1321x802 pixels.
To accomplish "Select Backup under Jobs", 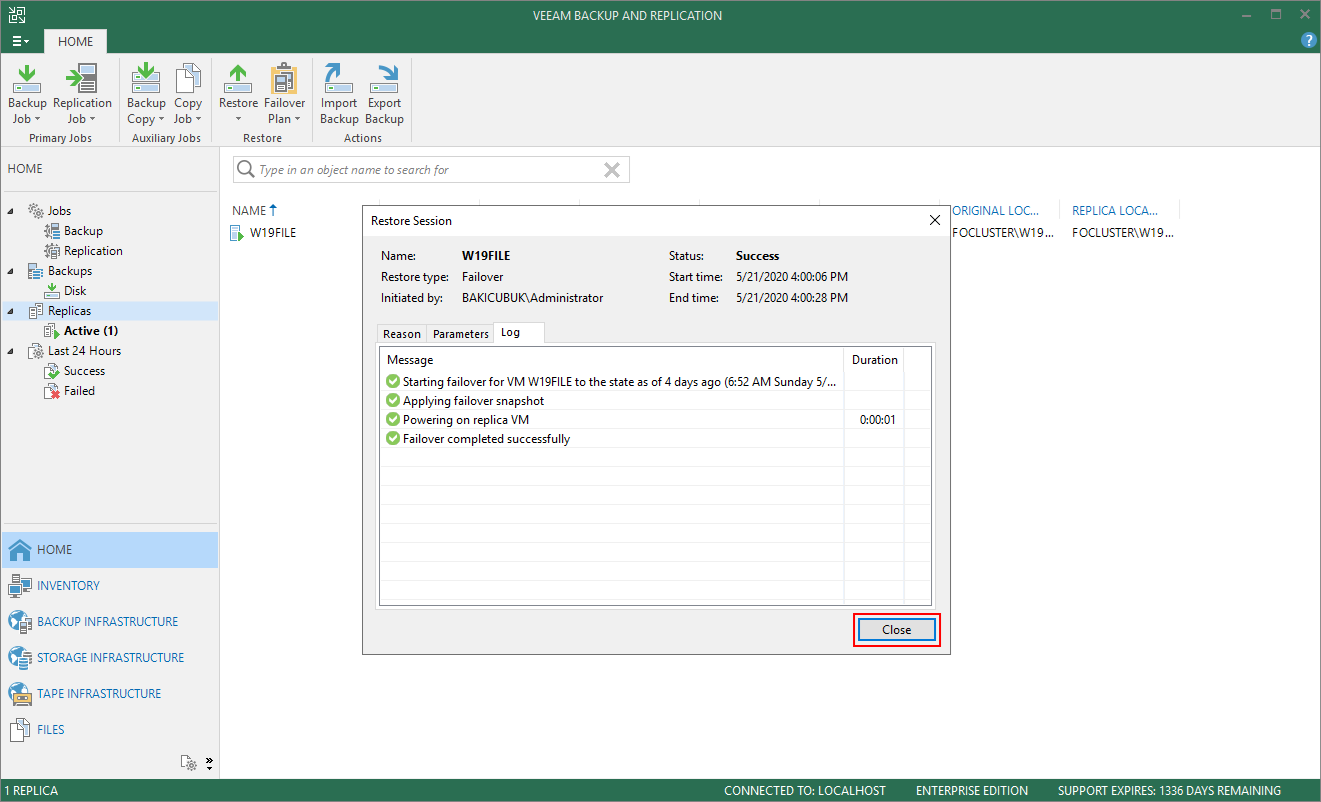I will 83,231.
